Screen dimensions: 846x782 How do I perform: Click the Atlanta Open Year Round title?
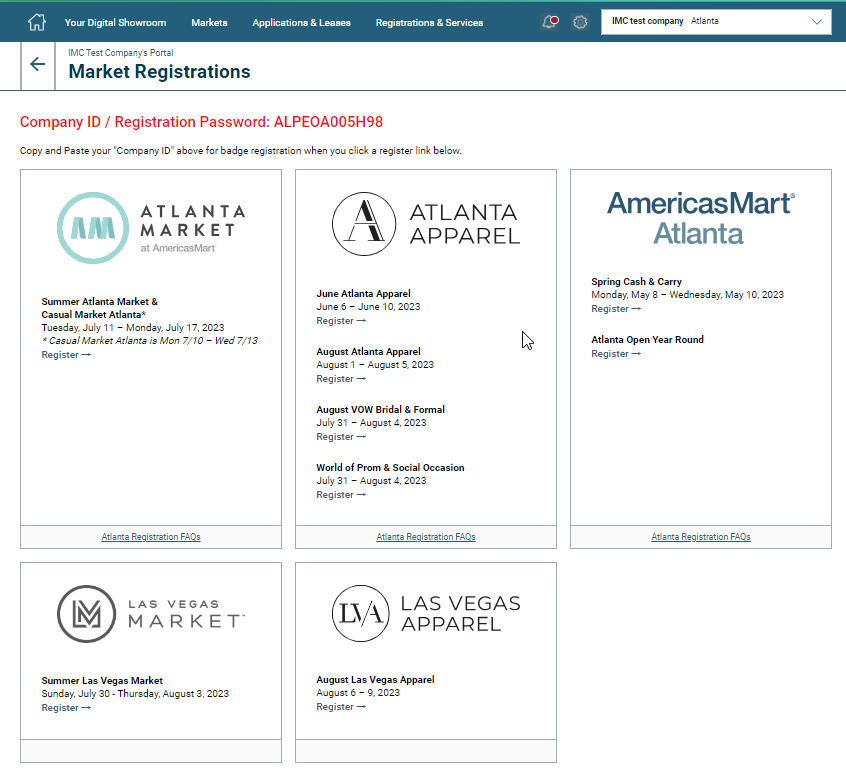point(647,339)
